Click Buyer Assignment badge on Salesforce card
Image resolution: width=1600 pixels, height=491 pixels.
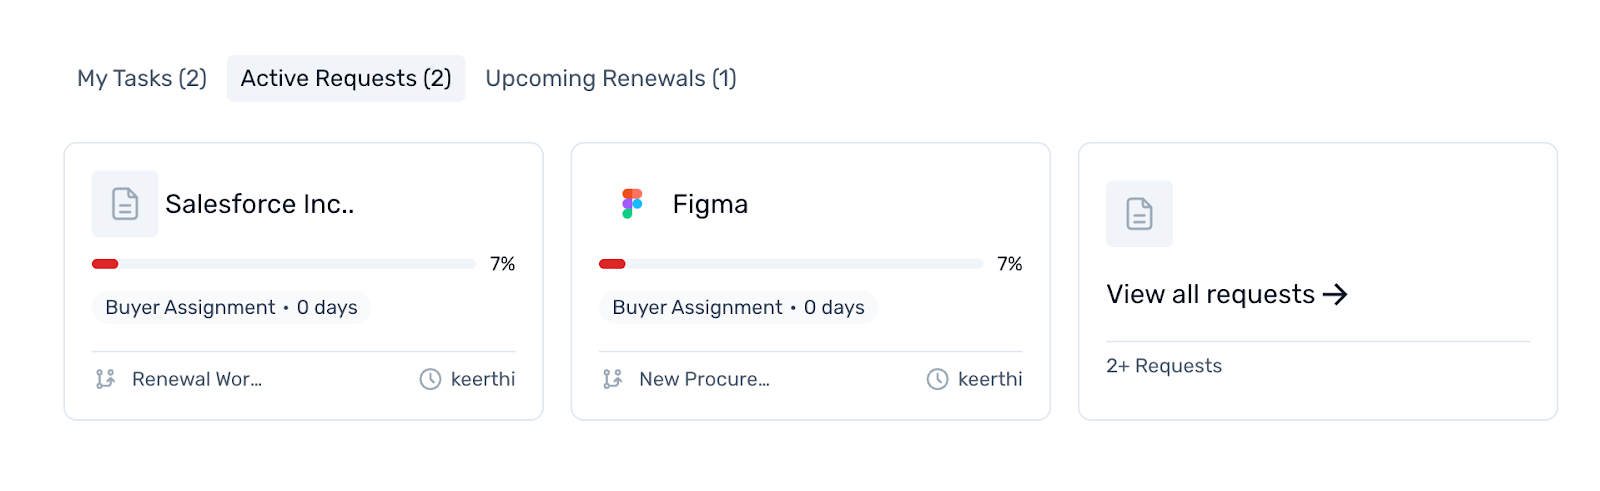pyautogui.click(x=231, y=307)
